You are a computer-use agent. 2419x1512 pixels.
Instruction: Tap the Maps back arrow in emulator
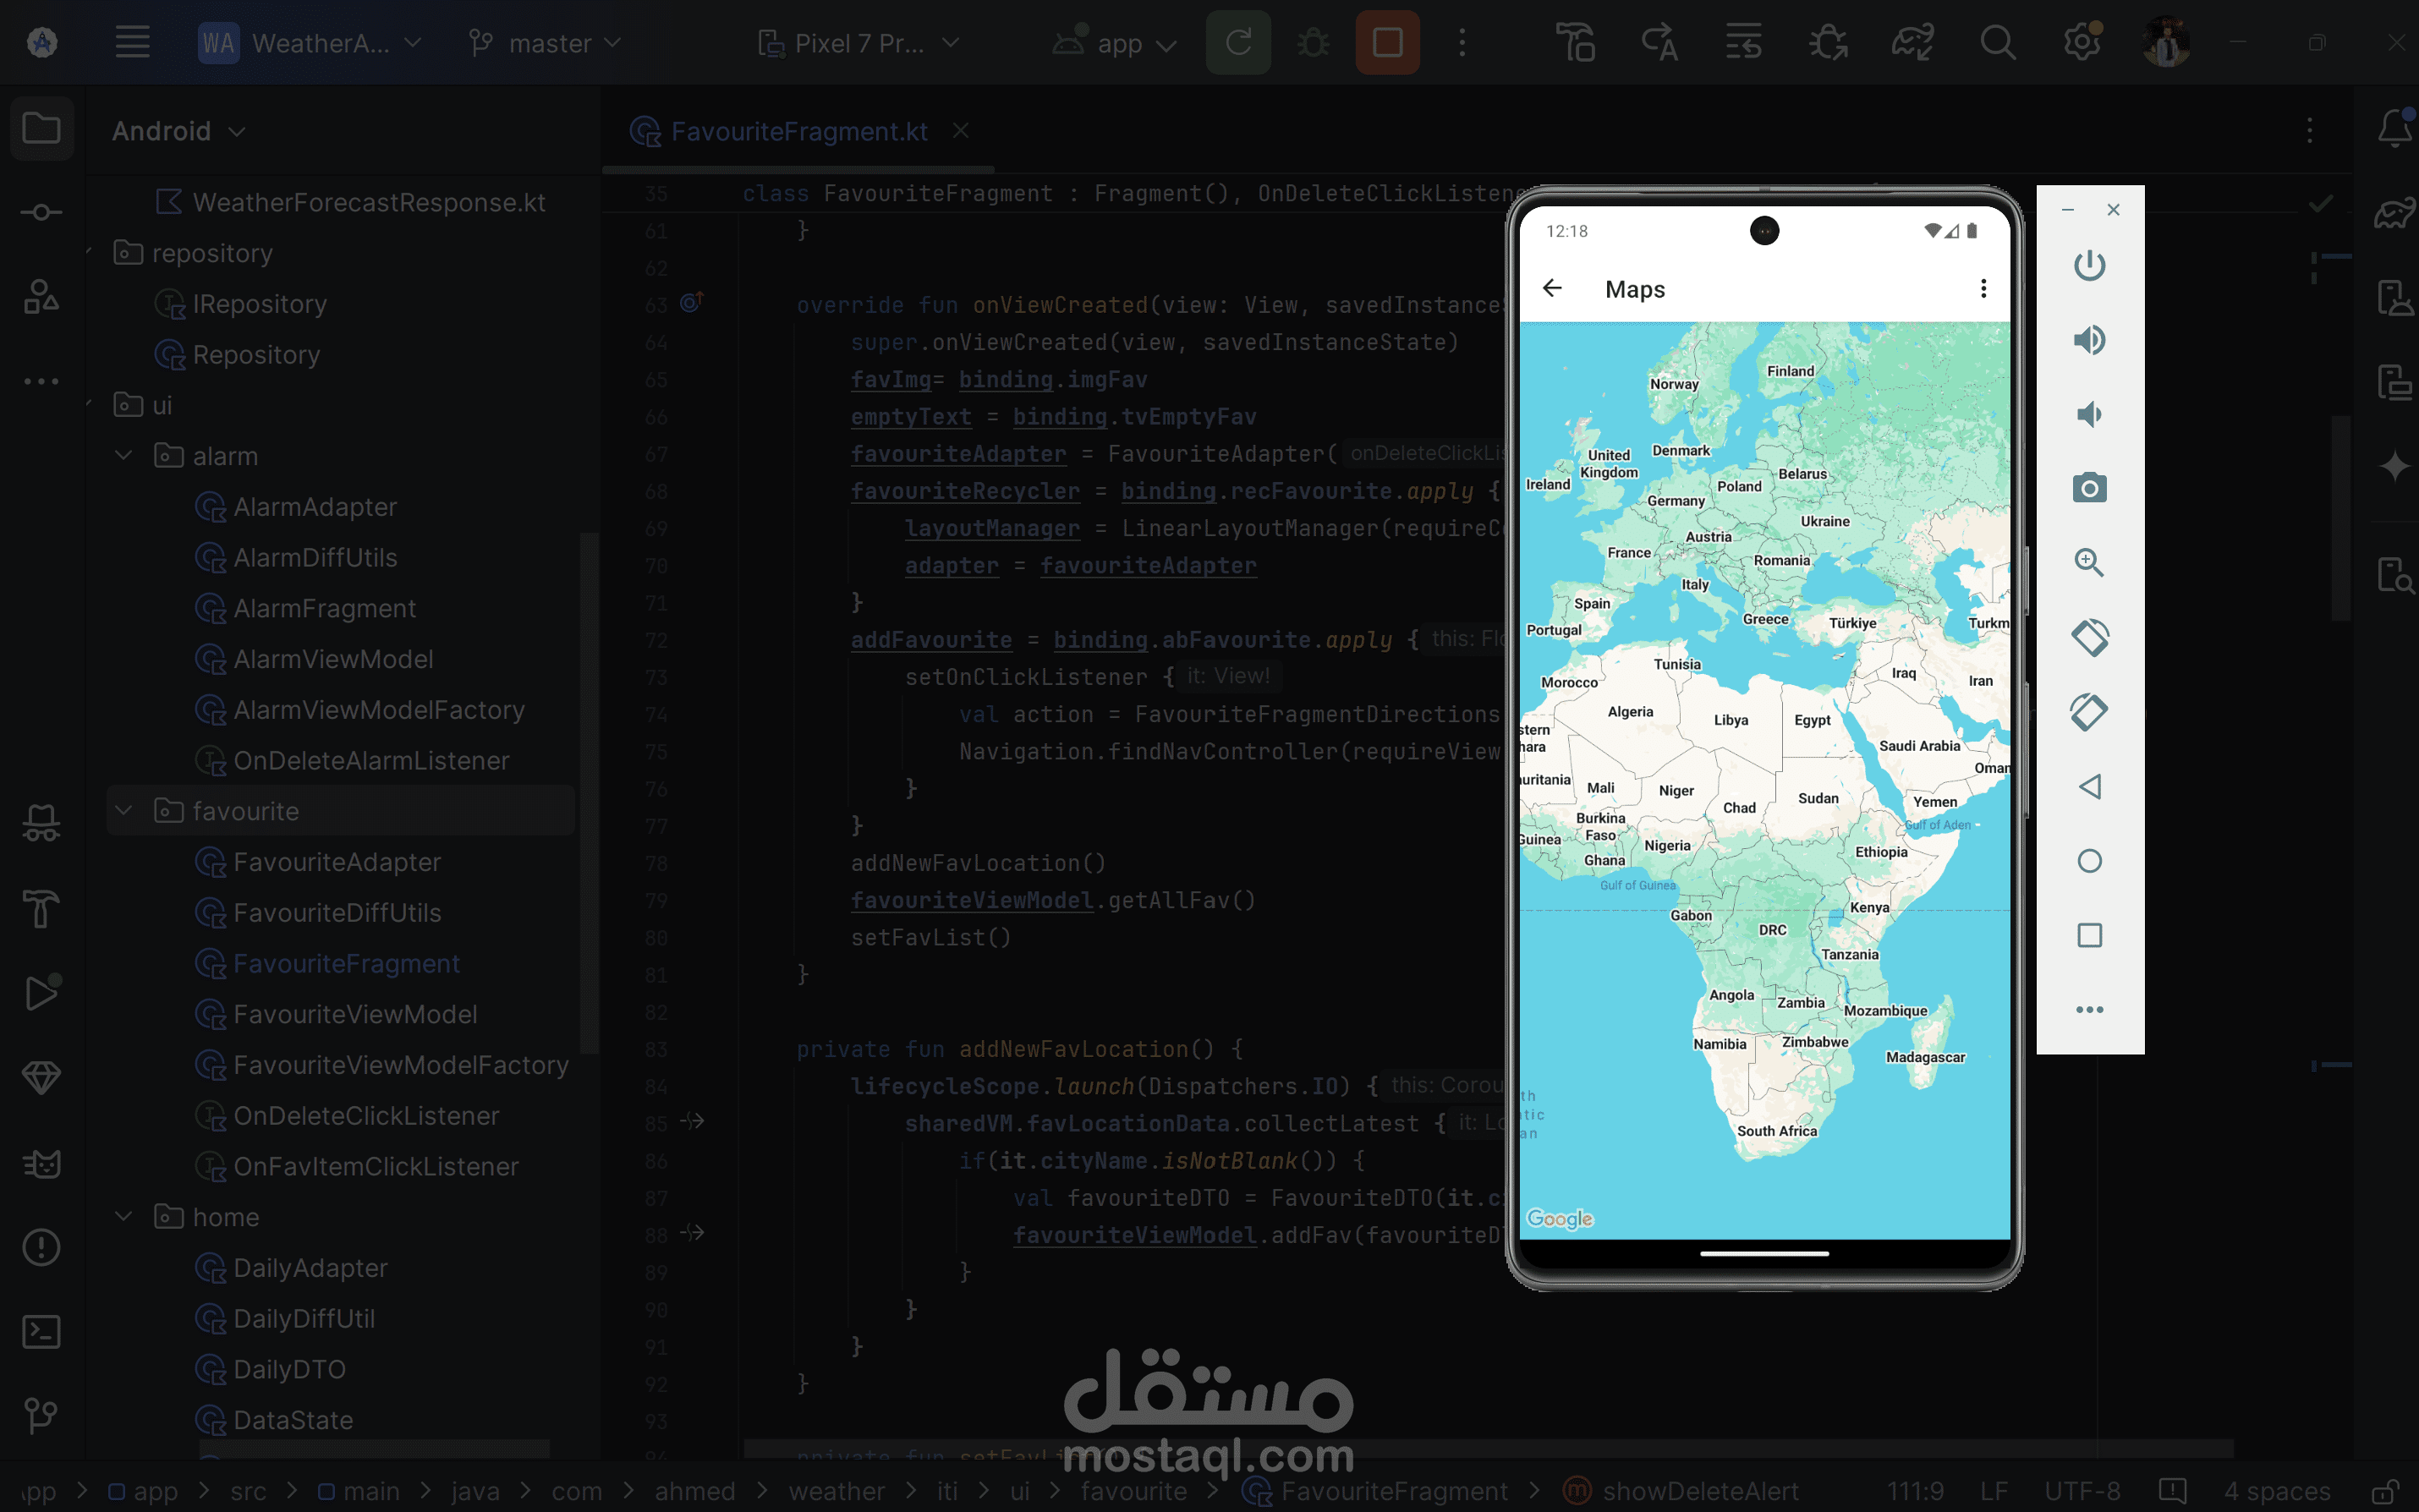[x=1552, y=288]
